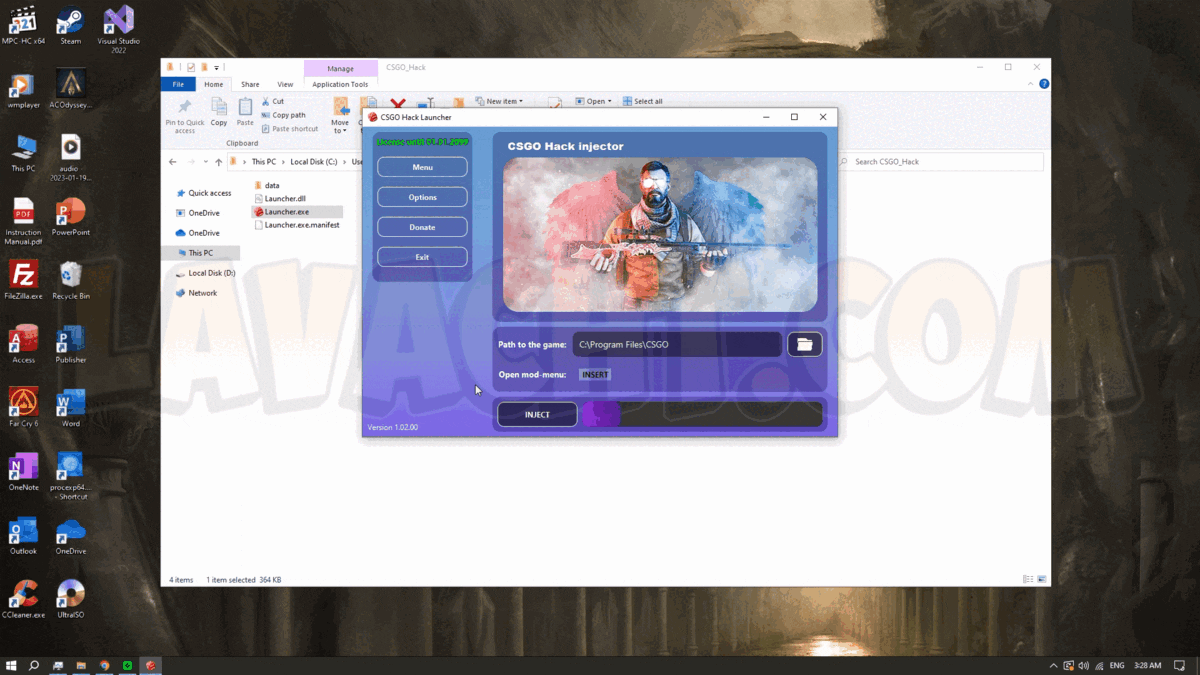The width and height of the screenshot is (1200, 675).
Task: Click the INSERT mod-menu hotkey box
Action: point(595,374)
